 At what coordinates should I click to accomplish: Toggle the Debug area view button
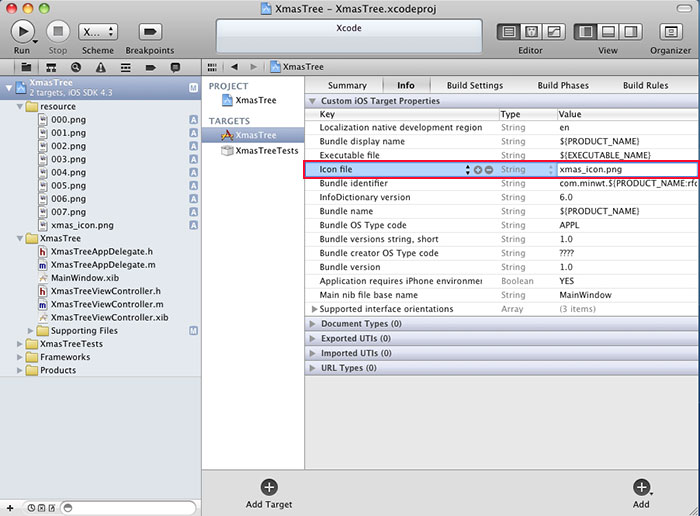pyautogui.click(x=608, y=32)
